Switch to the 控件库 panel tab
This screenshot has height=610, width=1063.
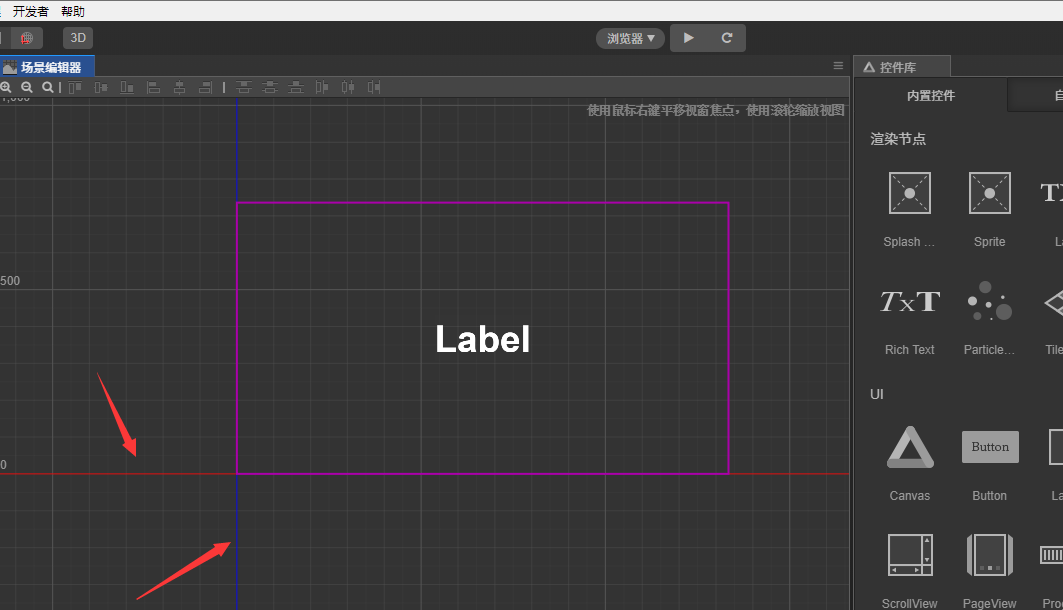click(x=902, y=67)
